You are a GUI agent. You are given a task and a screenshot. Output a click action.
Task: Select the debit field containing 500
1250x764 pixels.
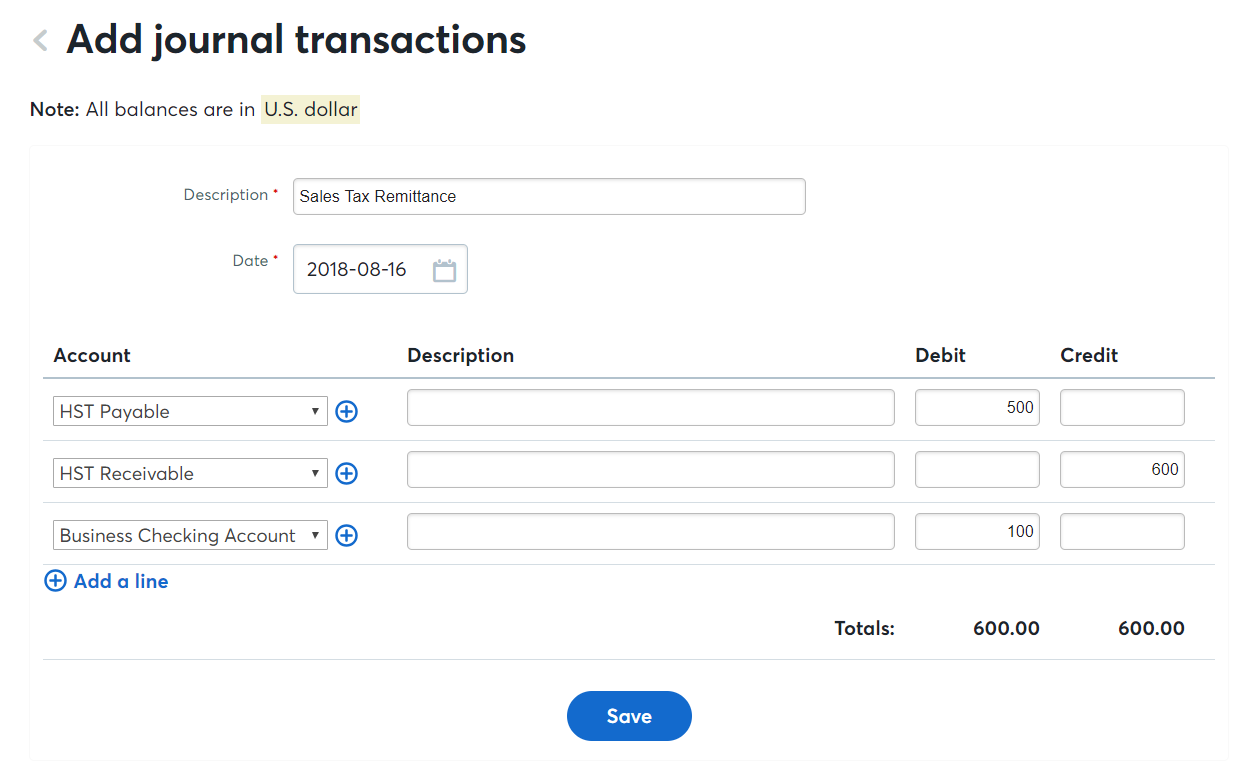(x=977, y=407)
